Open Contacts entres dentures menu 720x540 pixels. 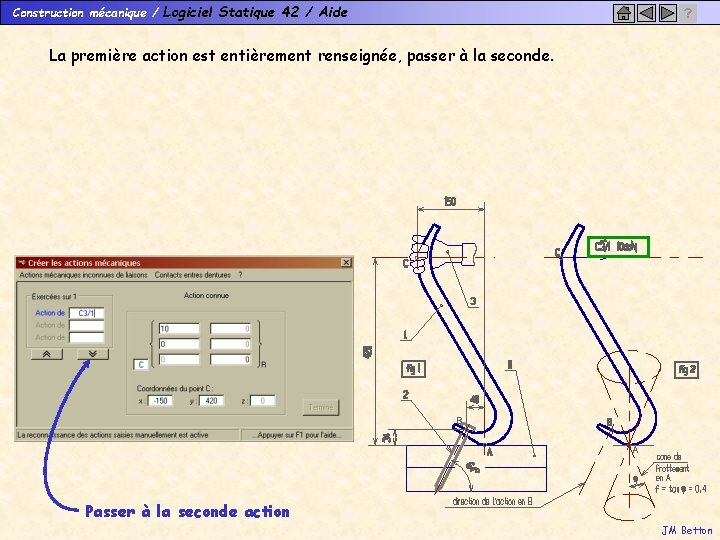(x=192, y=275)
